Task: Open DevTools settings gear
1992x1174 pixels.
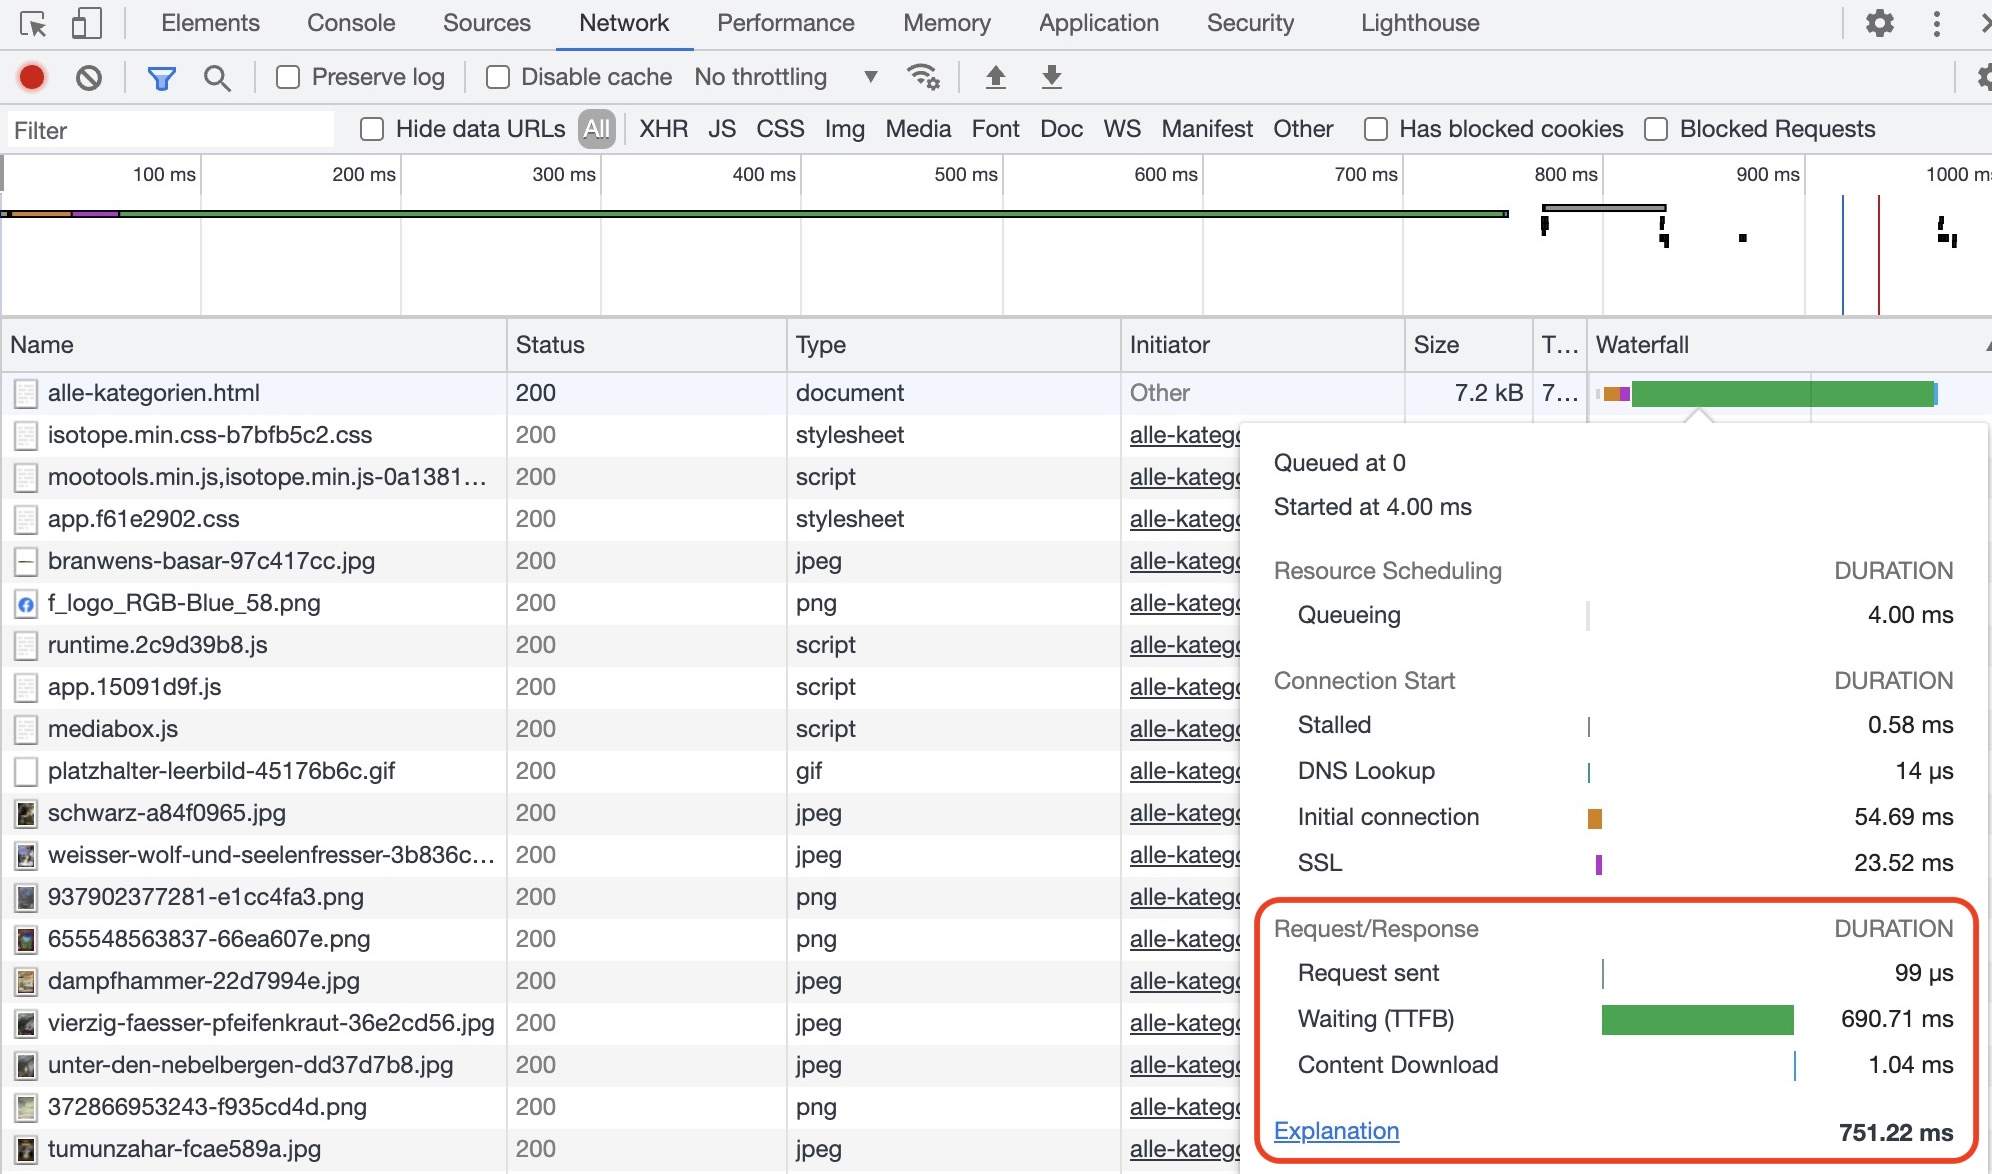Action: pyautogui.click(x=1880, y=23)
